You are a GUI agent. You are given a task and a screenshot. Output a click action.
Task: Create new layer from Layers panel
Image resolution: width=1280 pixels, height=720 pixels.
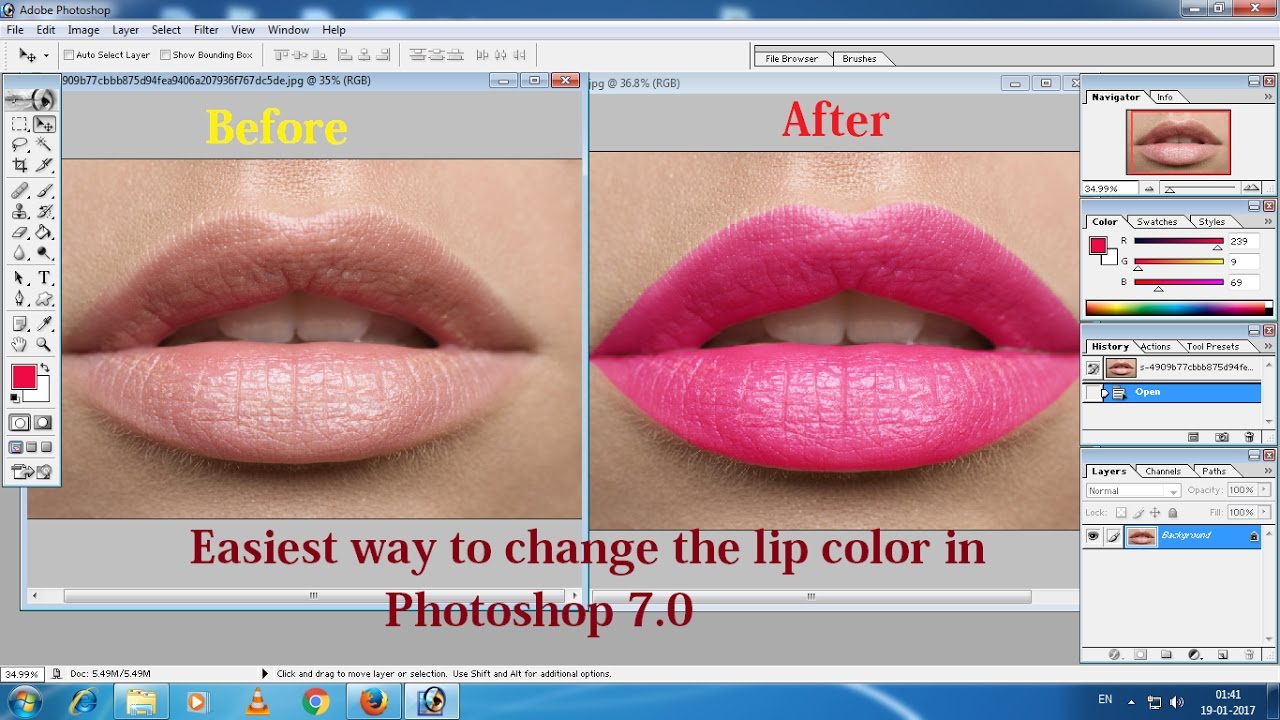tap(1222, 654)
